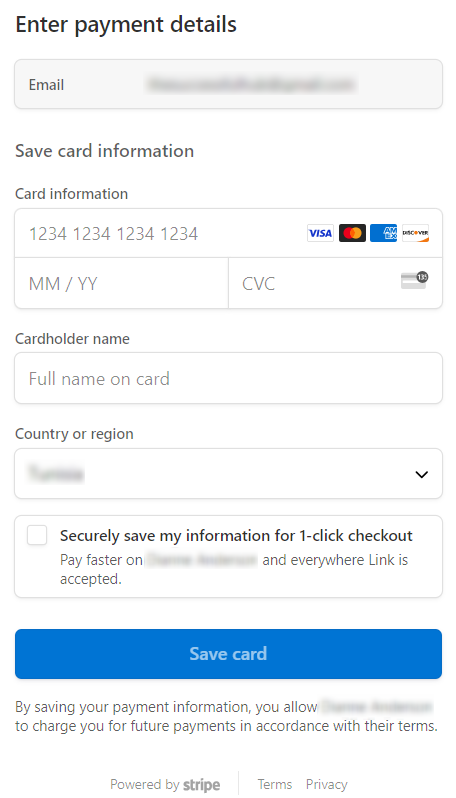This screenshot has width=456, height=798.
Task: Click the Email field
Action: [x=229, y=84]
